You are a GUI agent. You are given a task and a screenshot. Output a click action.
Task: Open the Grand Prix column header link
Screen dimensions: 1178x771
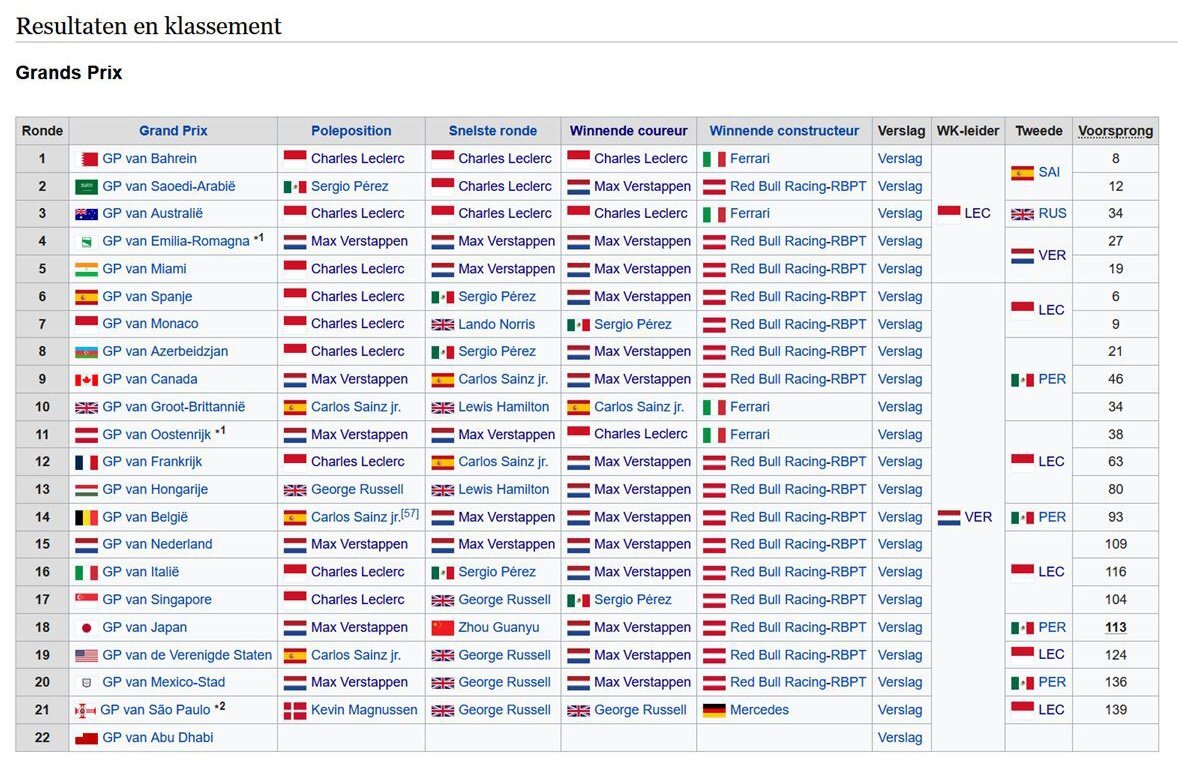tap(173, 131)
